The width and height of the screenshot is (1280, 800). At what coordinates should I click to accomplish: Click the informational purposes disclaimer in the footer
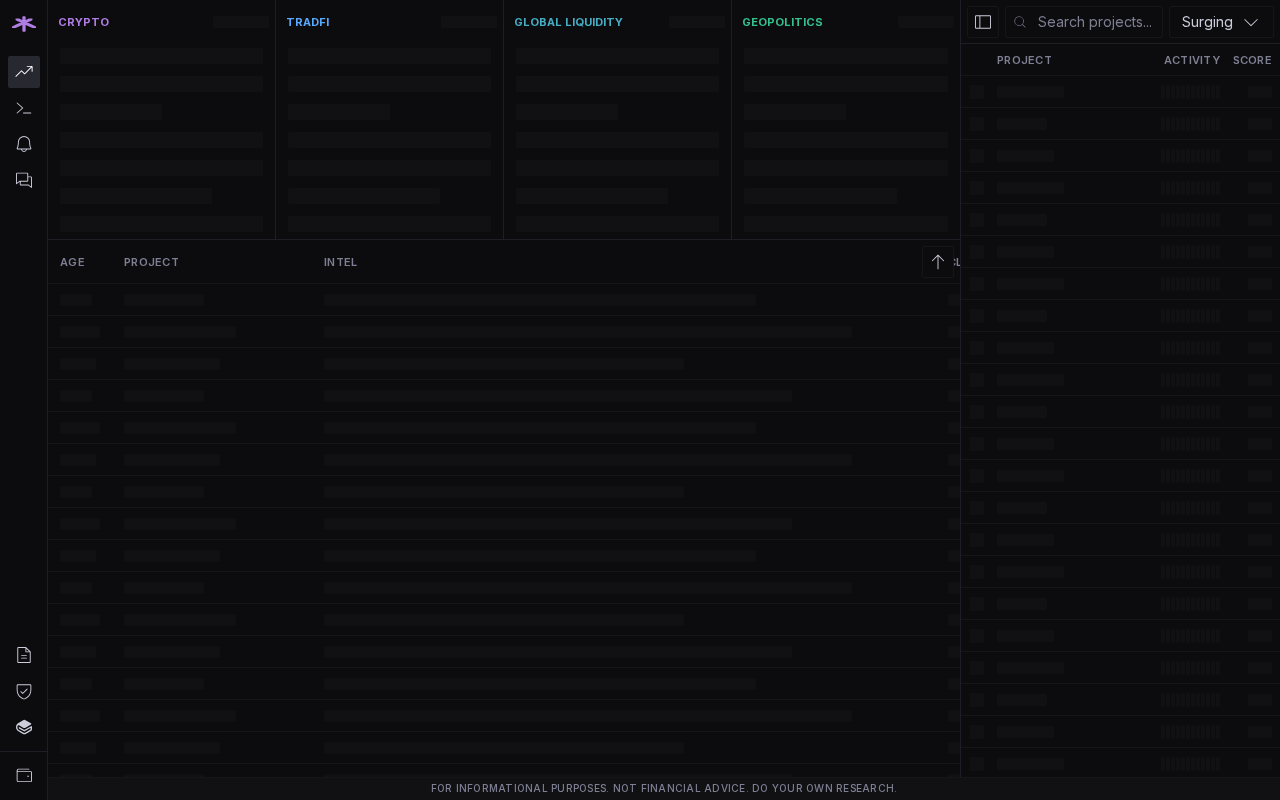[664, 788]
